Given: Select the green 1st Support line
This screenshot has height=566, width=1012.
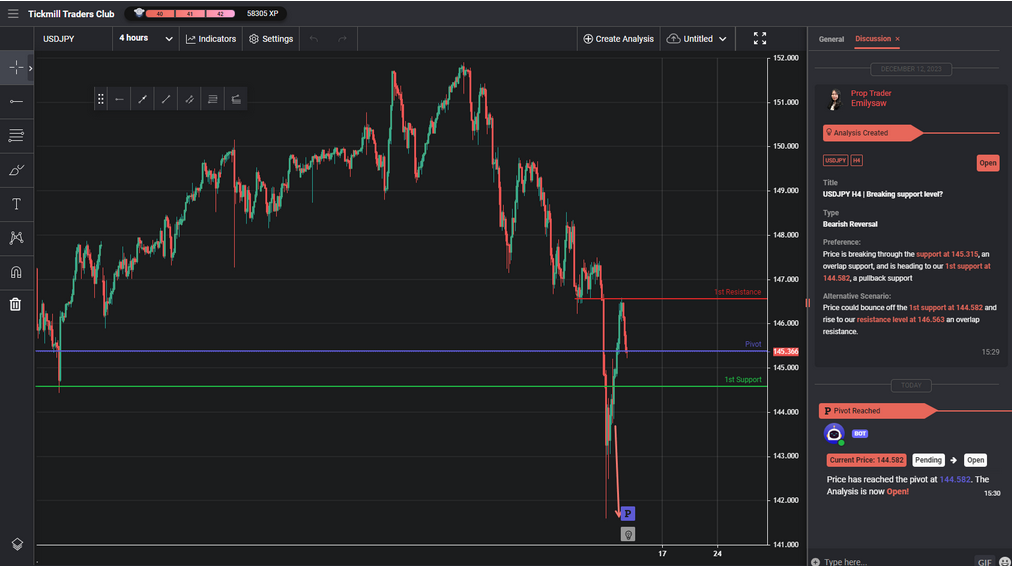Looking at the screenshot, I should pos(401,387).
